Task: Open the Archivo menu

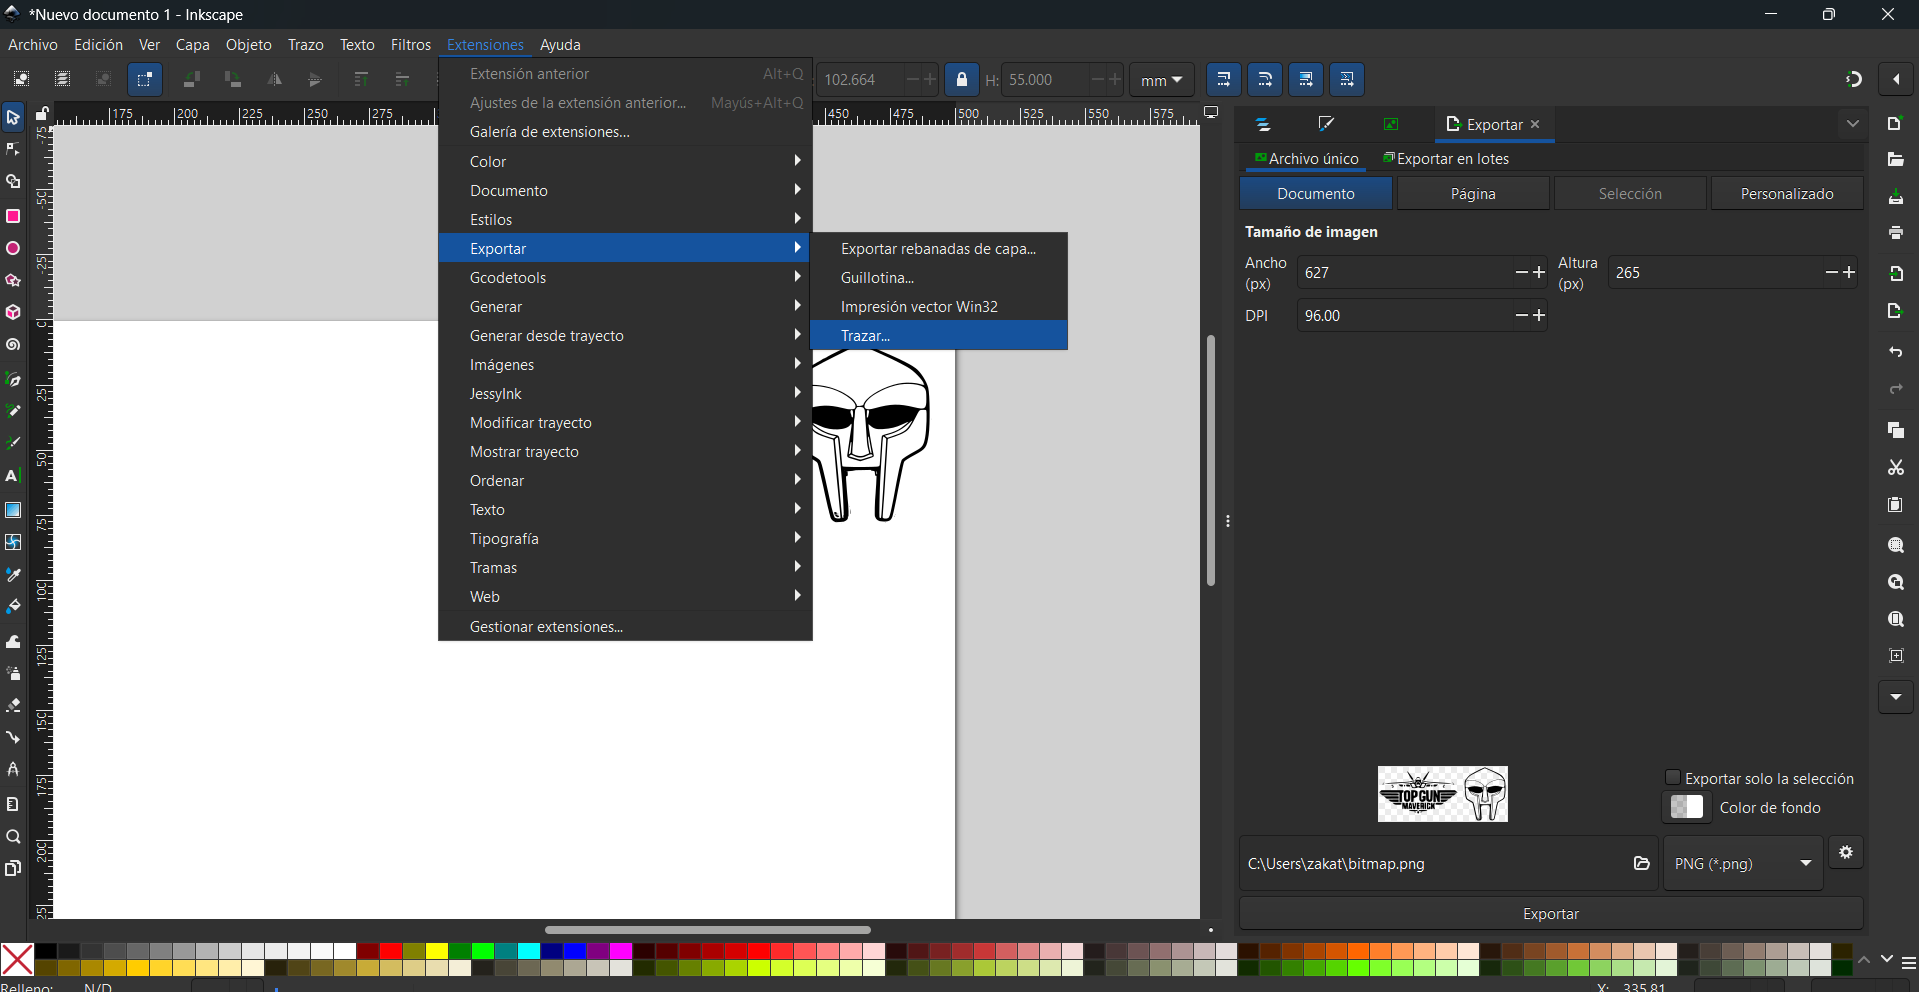Action: pyautogui.click(x=33, y=45)
